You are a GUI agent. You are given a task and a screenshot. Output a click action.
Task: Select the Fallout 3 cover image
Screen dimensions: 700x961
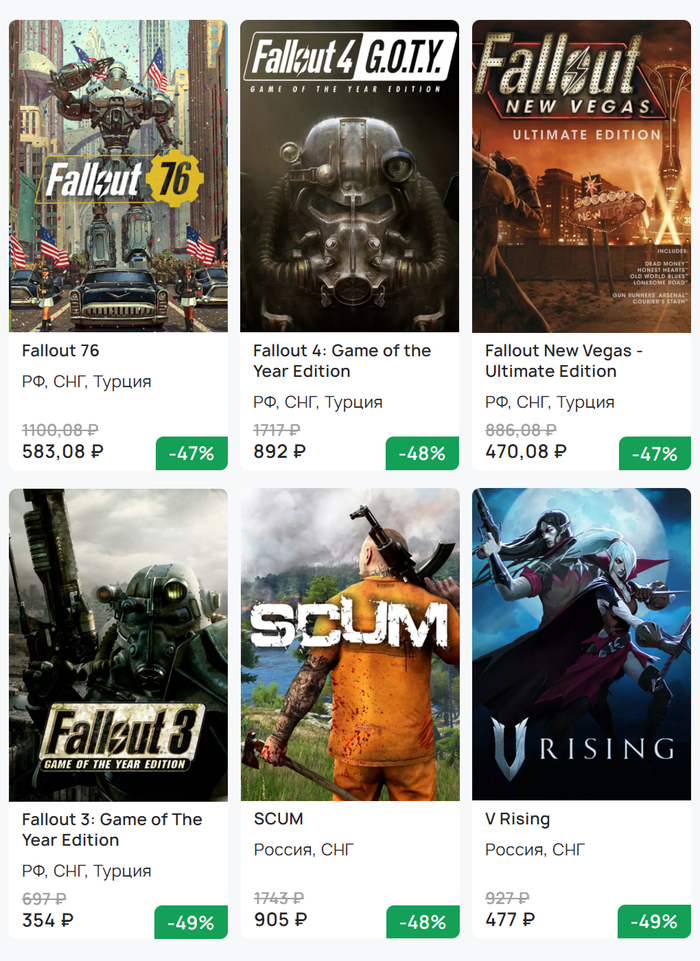point(118,645)
